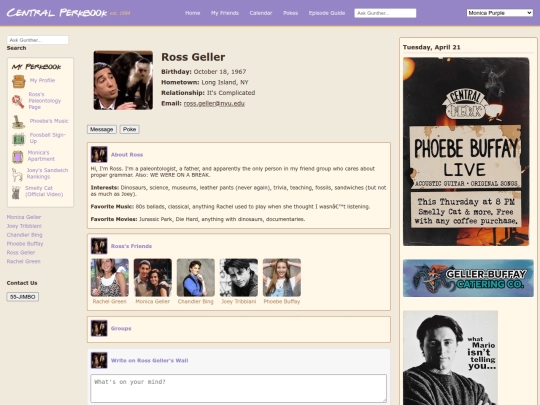
Task: Click the Poke button
Action: click(x=129, y=129)
